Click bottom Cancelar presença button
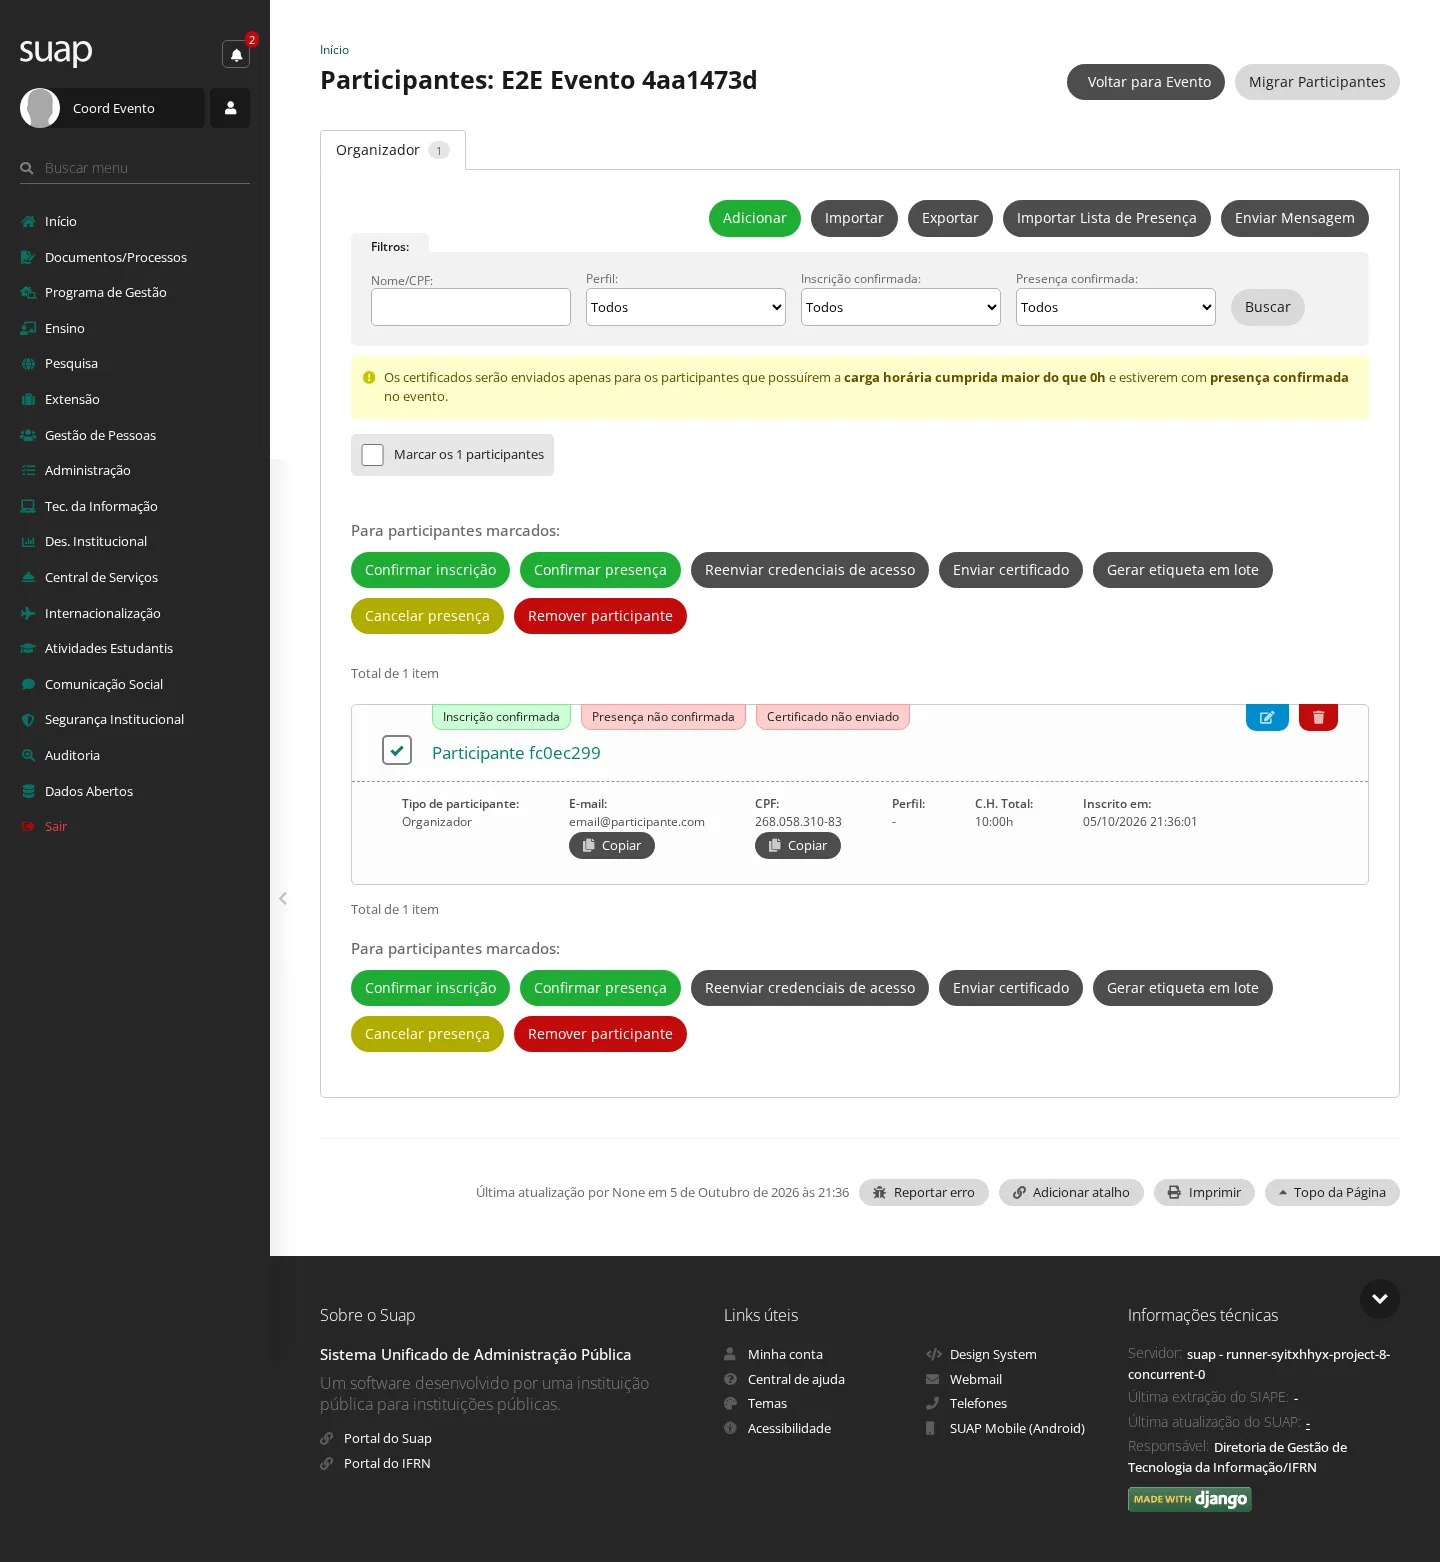Viewport: 1440px width, 1562px height. [427, 1034]
